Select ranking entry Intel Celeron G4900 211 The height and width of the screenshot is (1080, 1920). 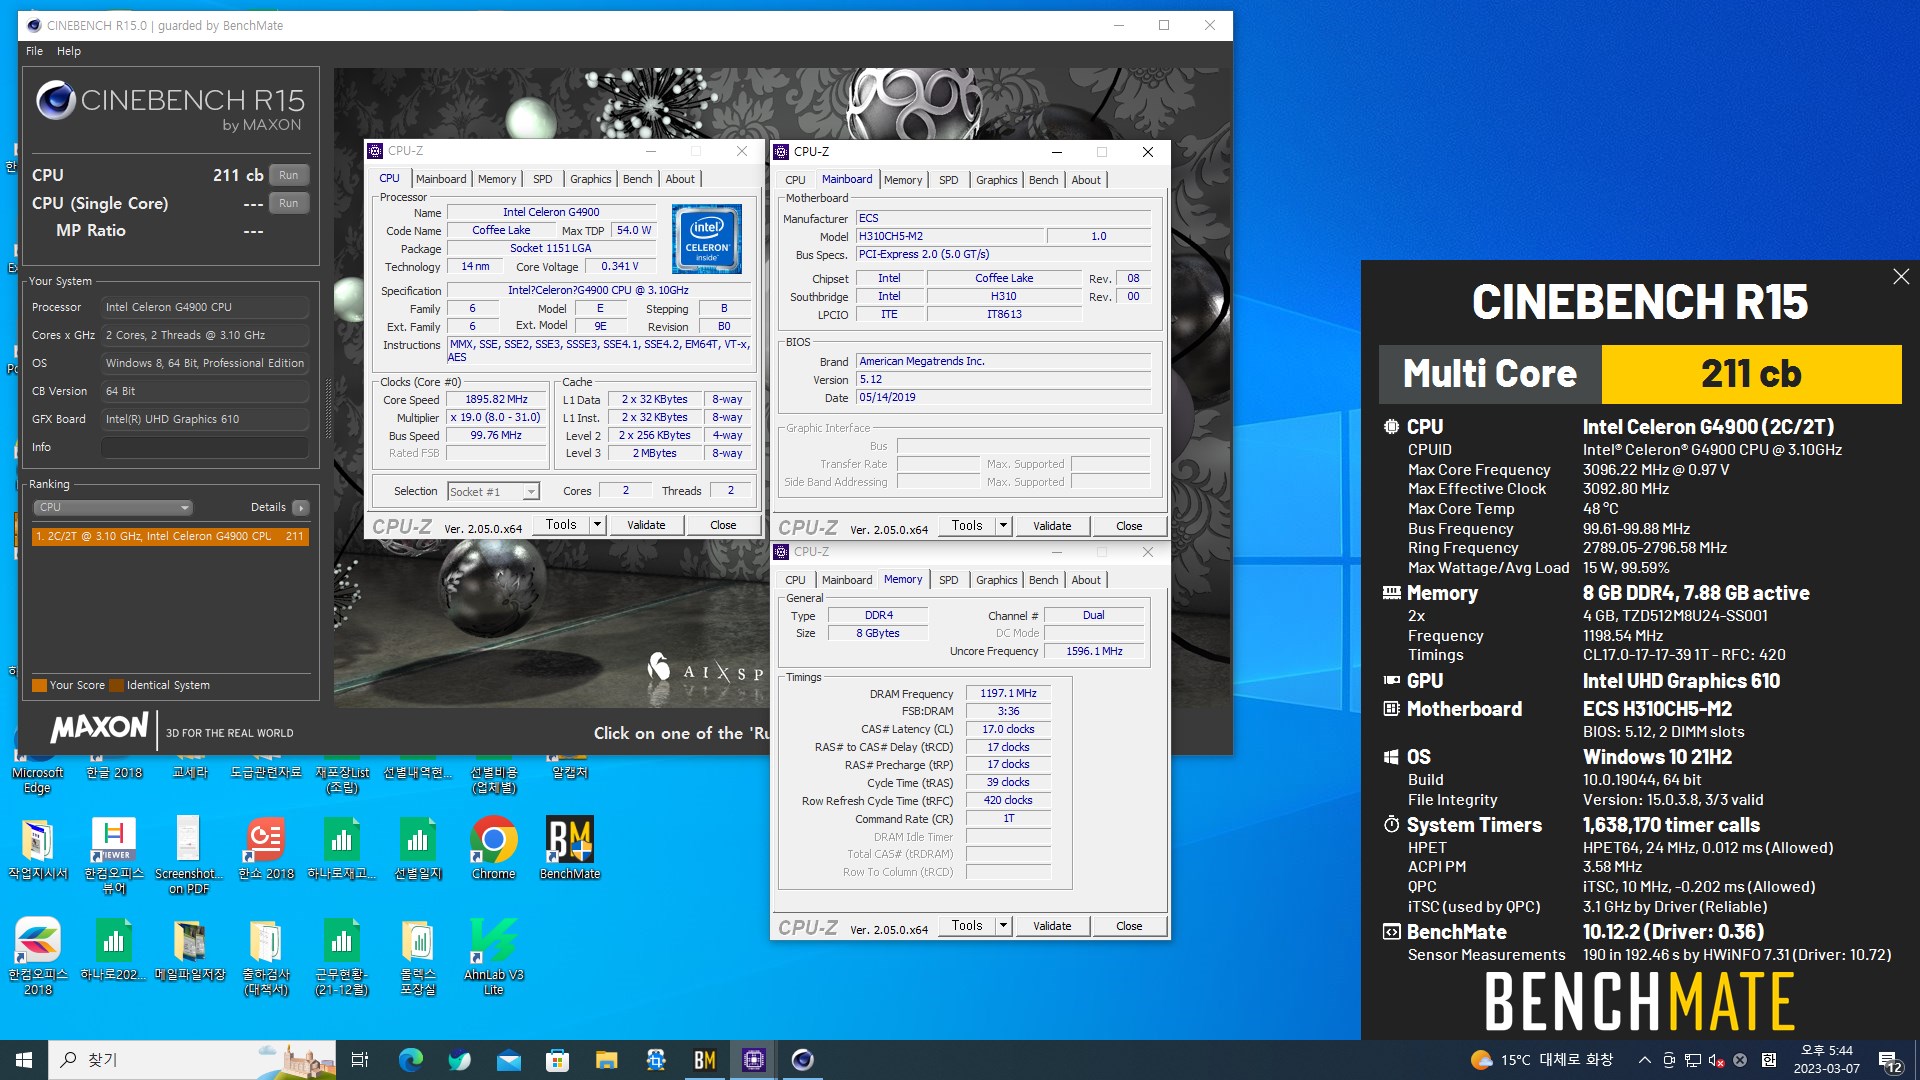tap(170, 537)
